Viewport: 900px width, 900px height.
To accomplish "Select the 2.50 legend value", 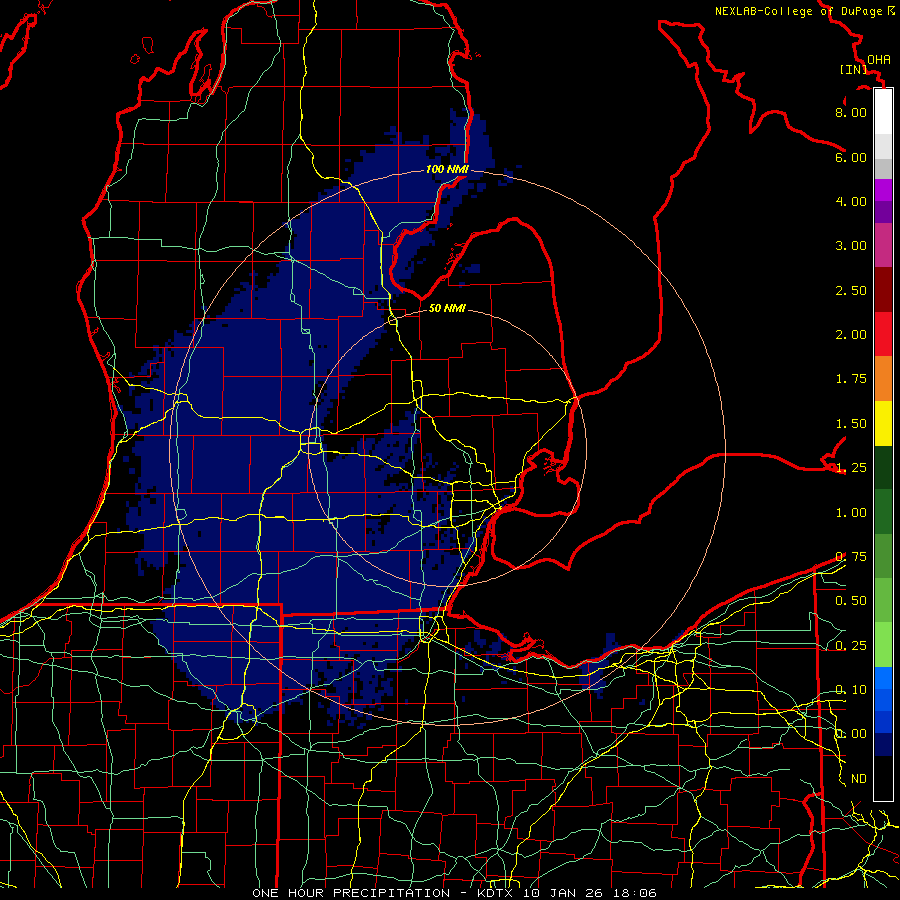I will pos(851,290).
